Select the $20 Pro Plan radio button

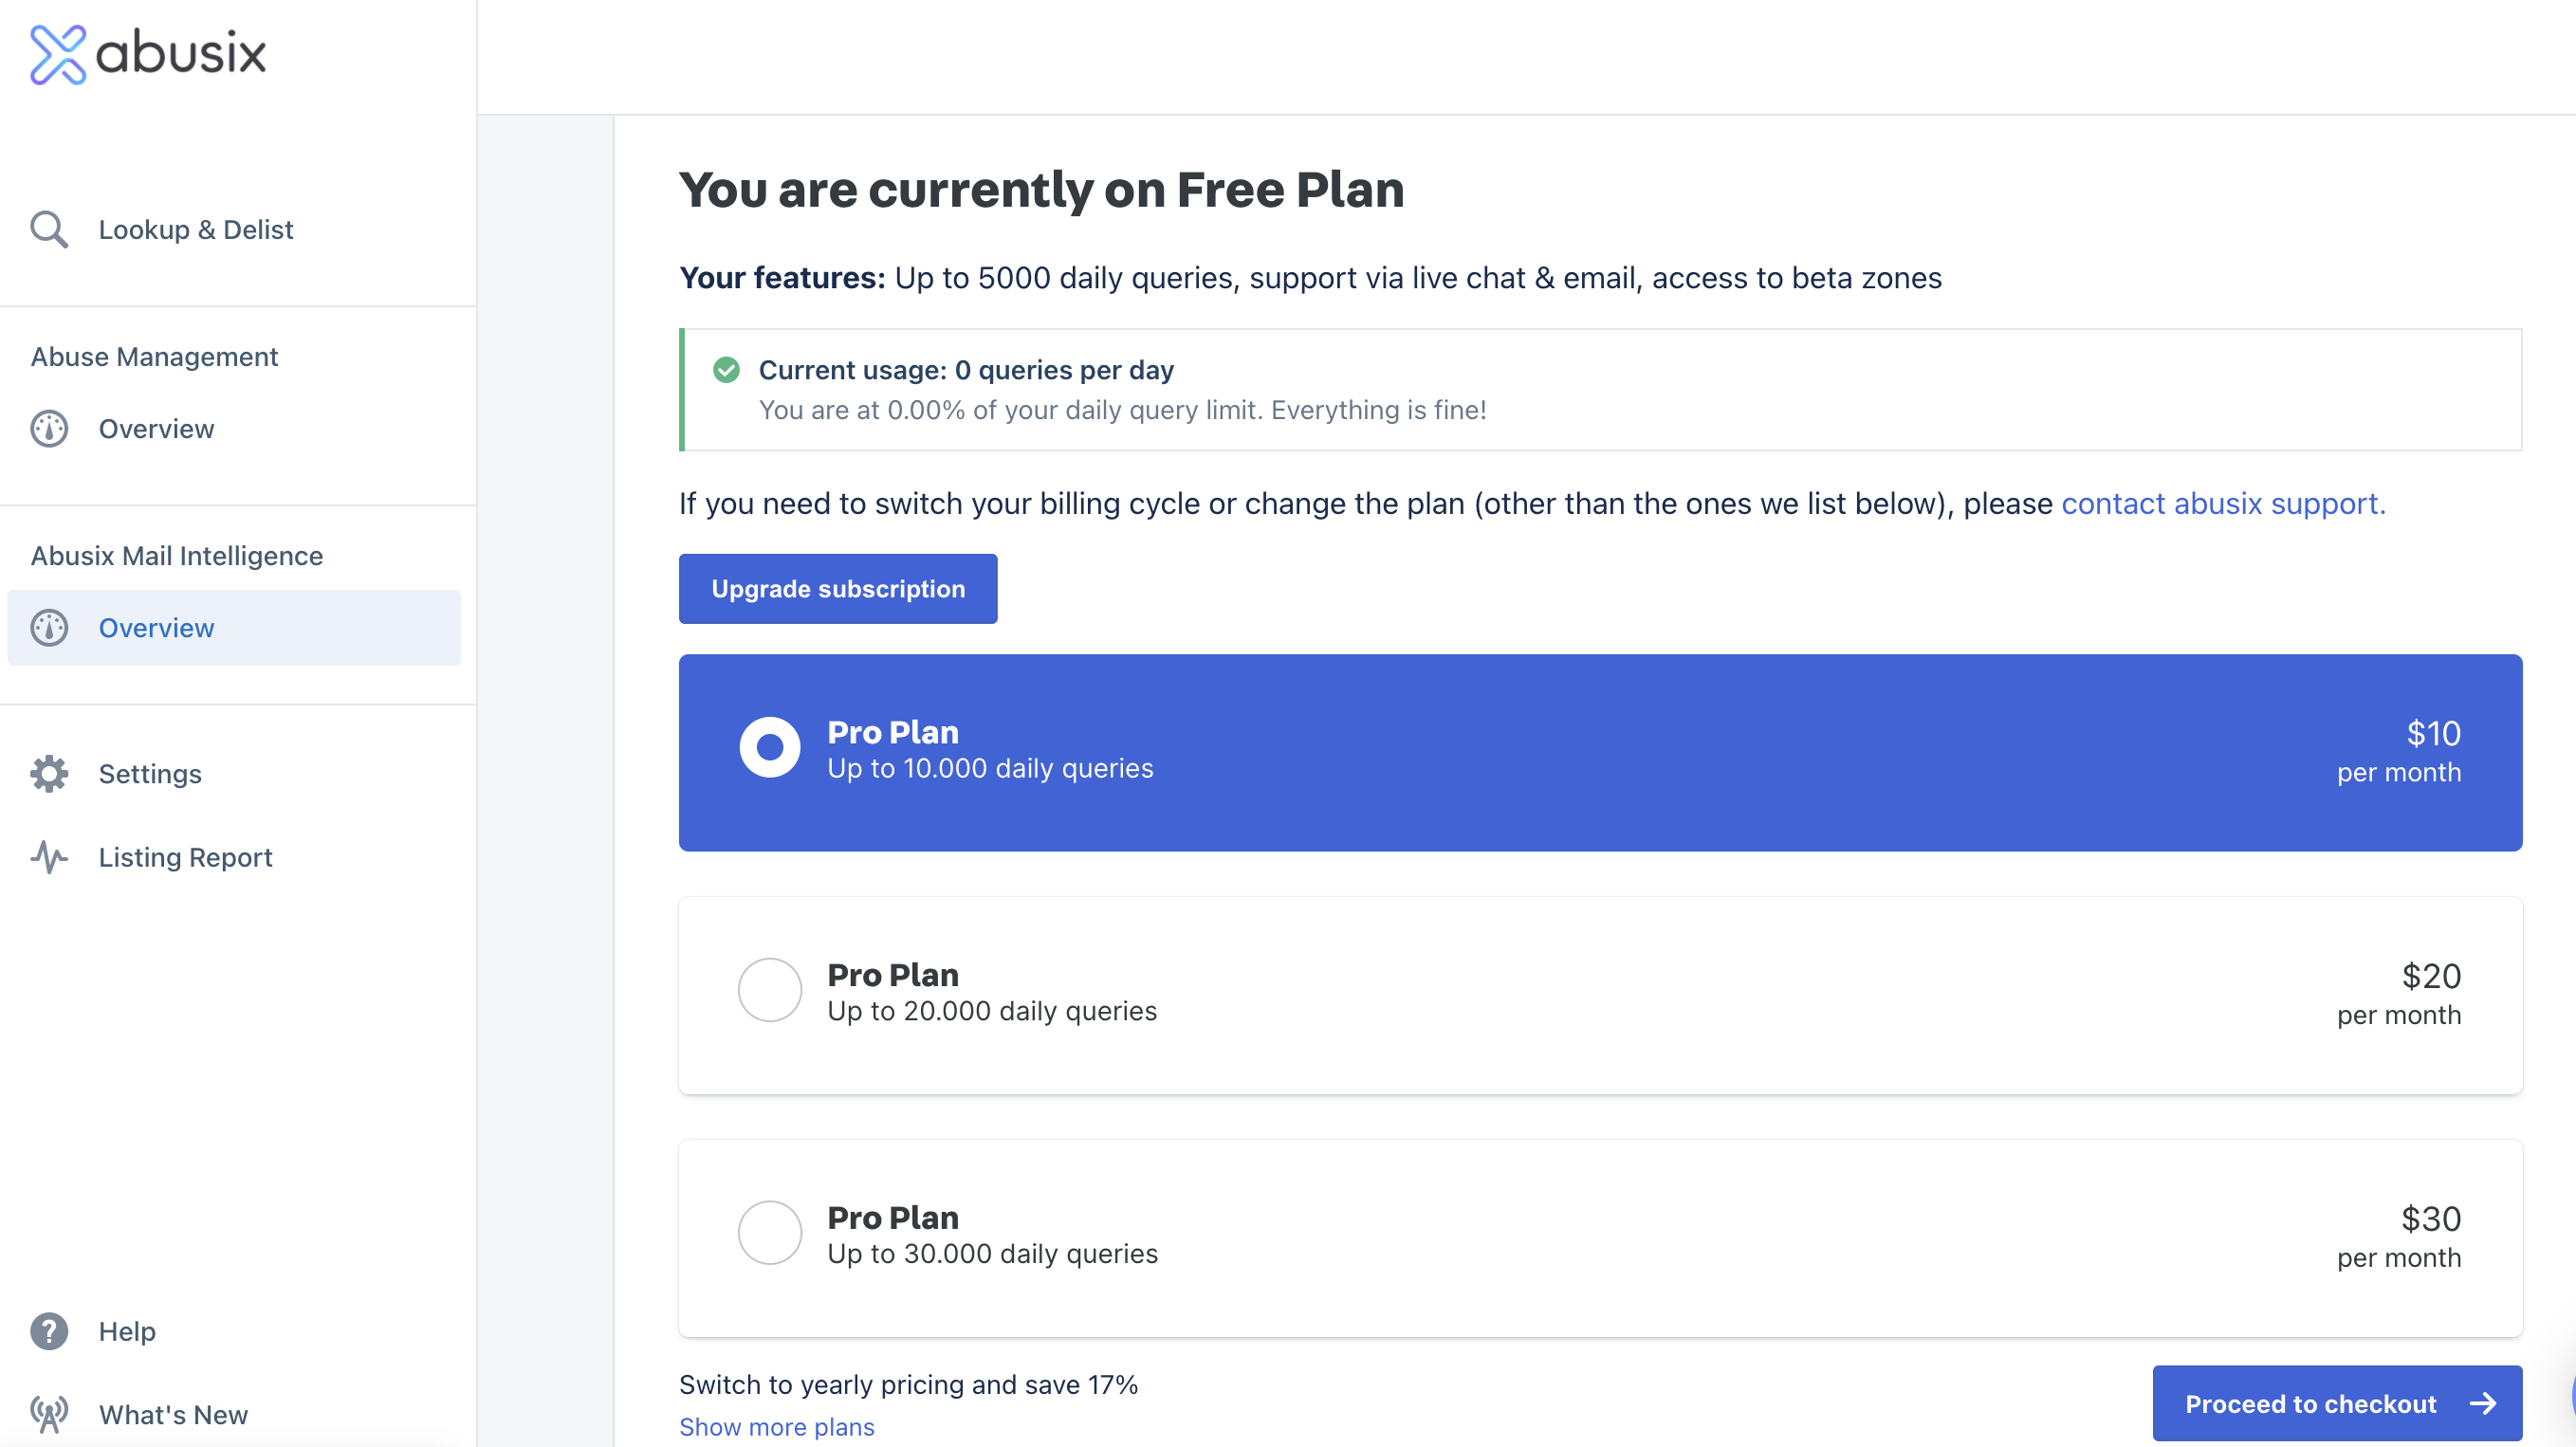(x=769, y=990)
